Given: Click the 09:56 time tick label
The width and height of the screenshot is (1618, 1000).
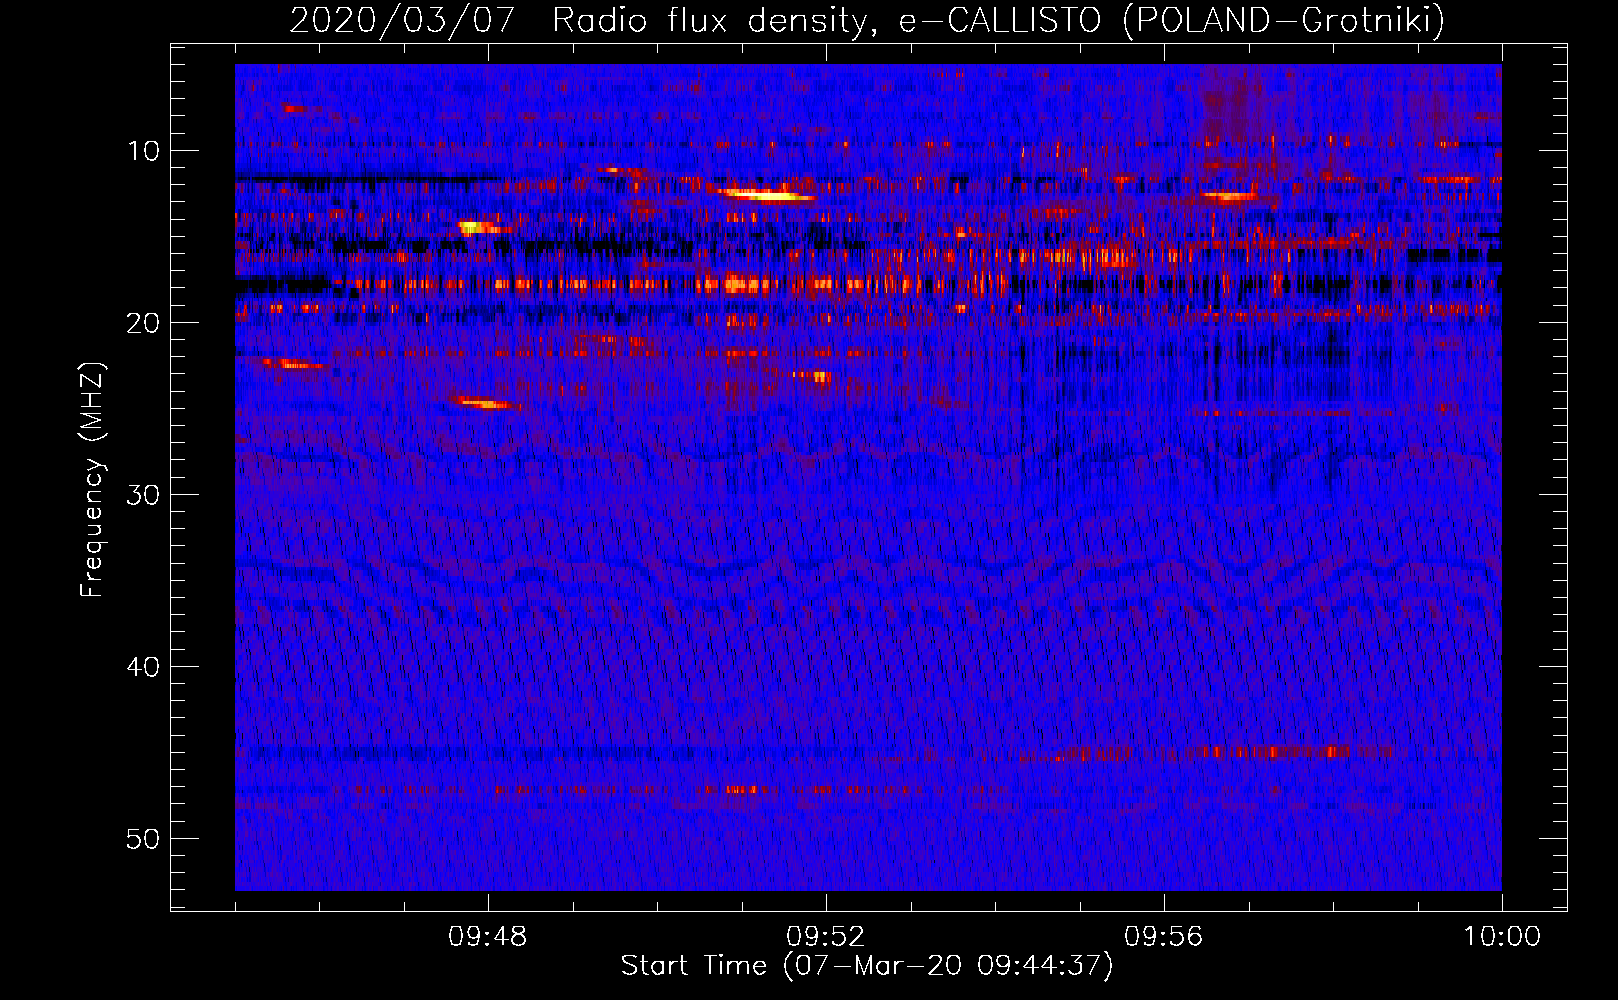Looking at the screenshot, I should coord(1164,937).
